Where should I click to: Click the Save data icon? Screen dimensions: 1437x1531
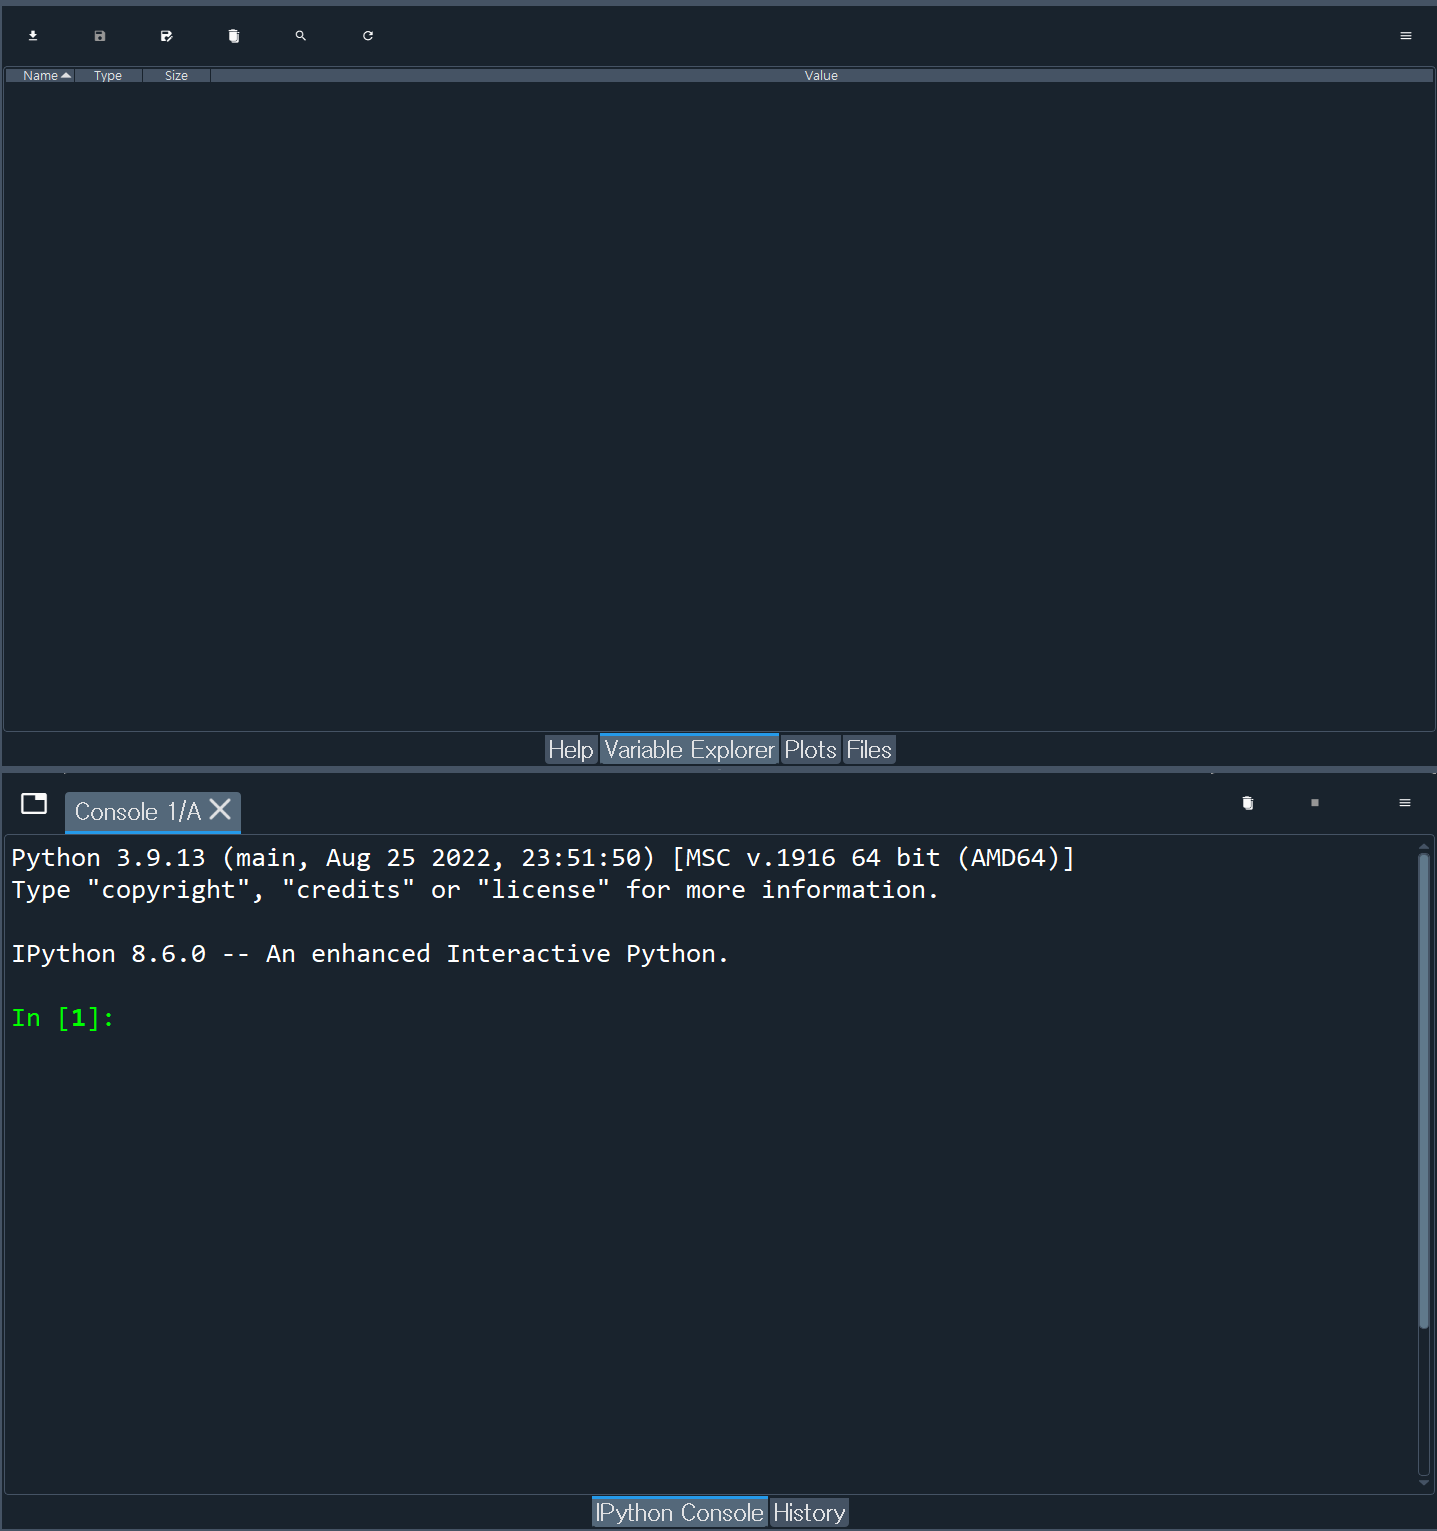[x=100, y=36]
